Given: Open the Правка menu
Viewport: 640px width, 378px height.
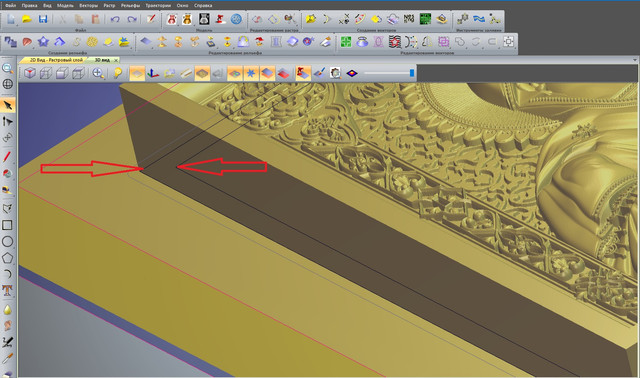Looking at the screenshot, I should (29, 5).
